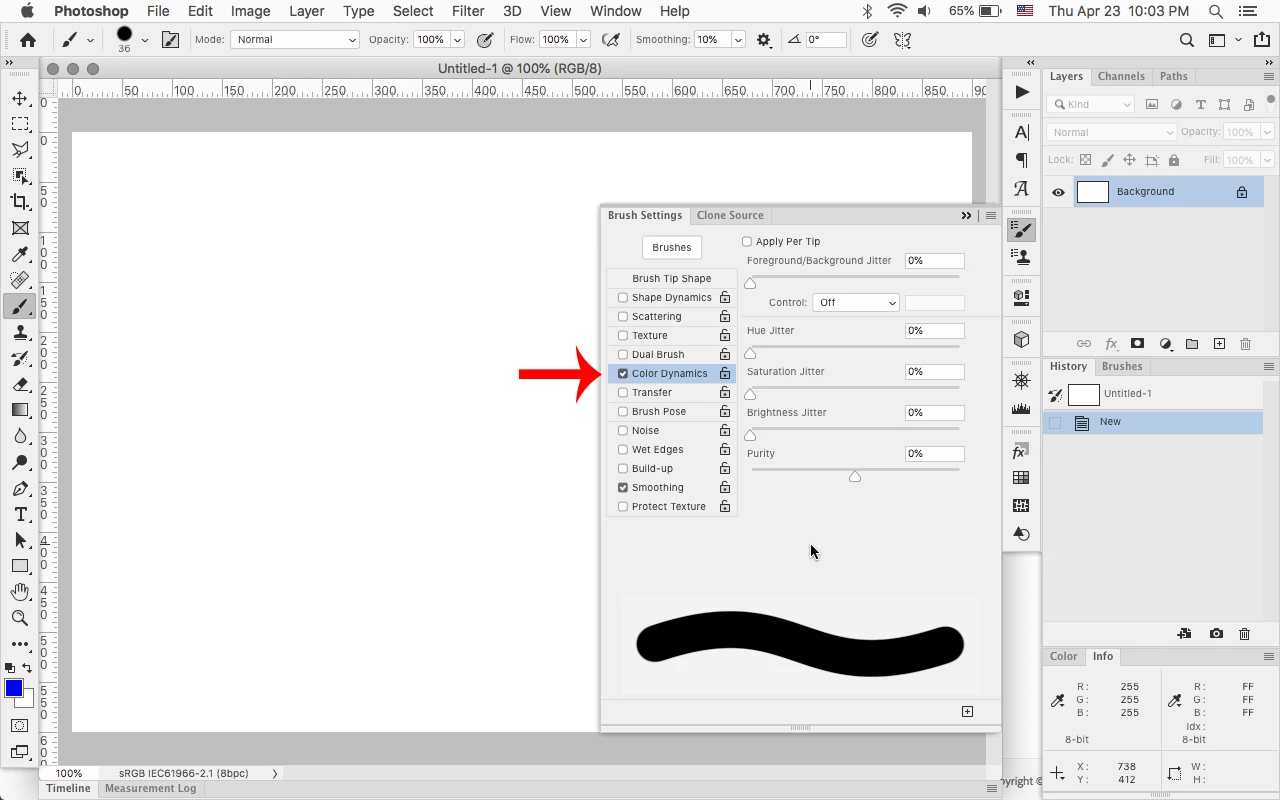Select the Lasso tool
Viewport: 1280px width, 800px height.
pos(20,150)
